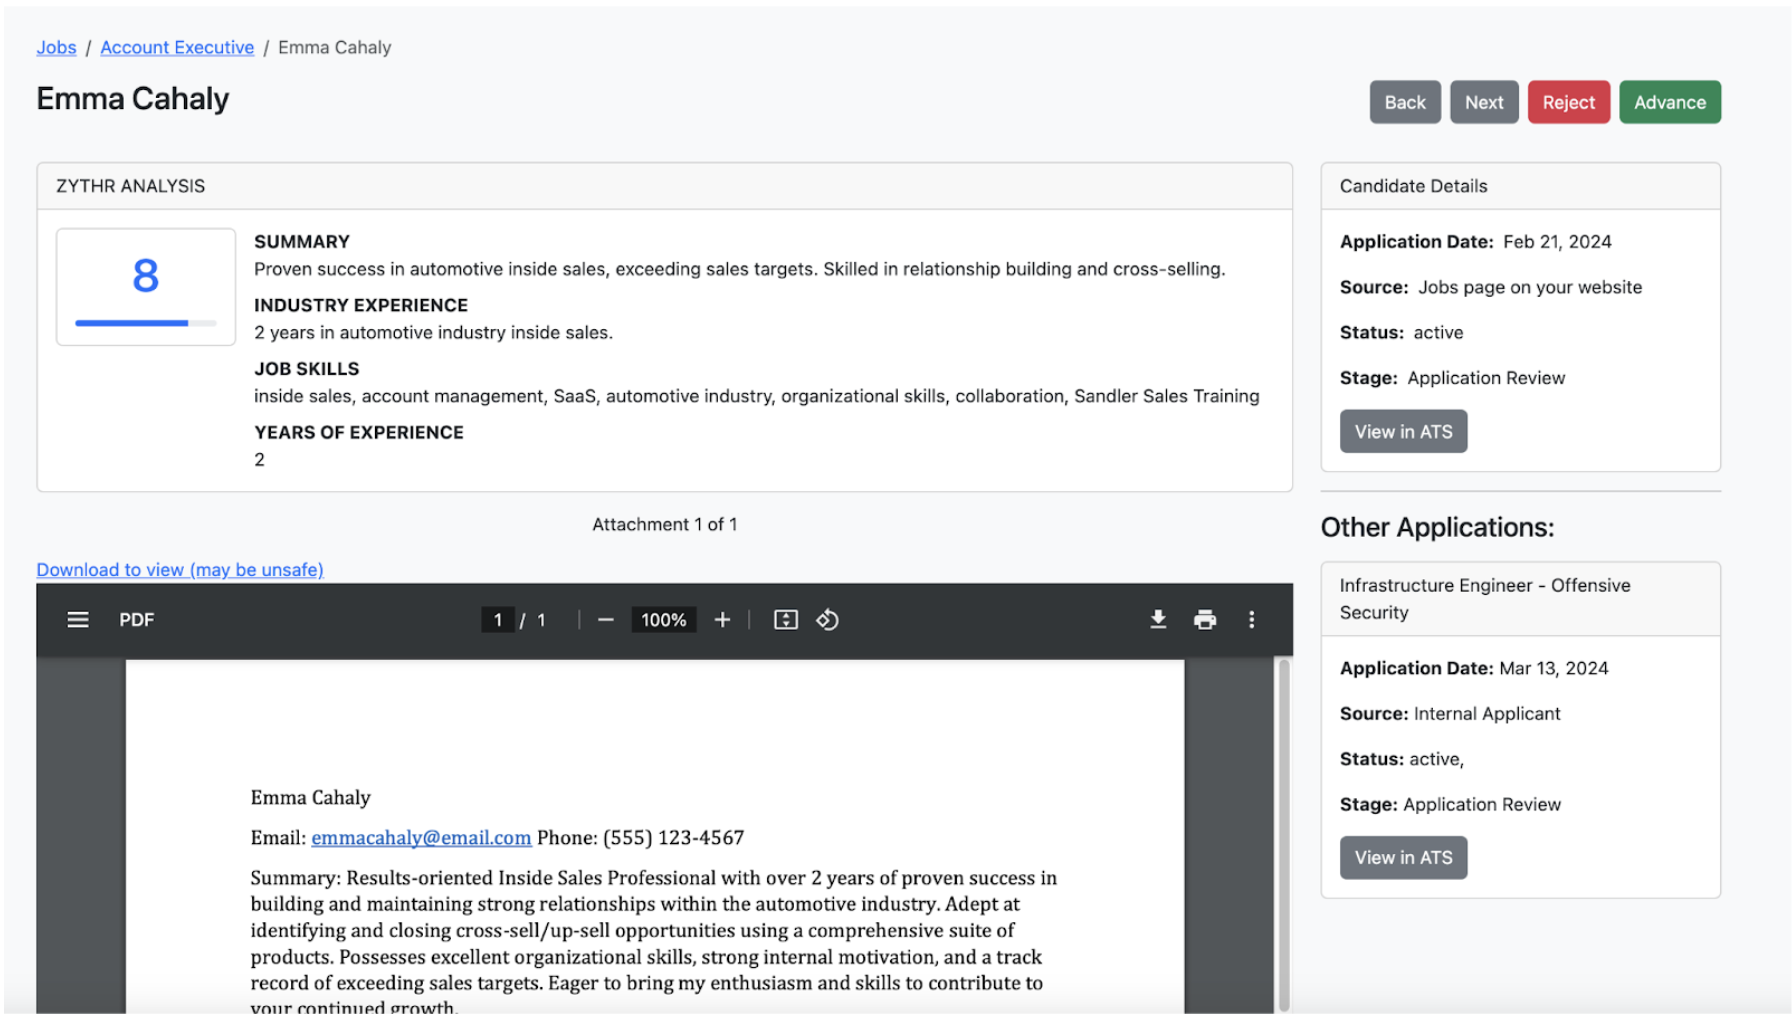Go to the Jobs breadcrumb link
Screen dimensions: 1792x1016
pos(57,47)
